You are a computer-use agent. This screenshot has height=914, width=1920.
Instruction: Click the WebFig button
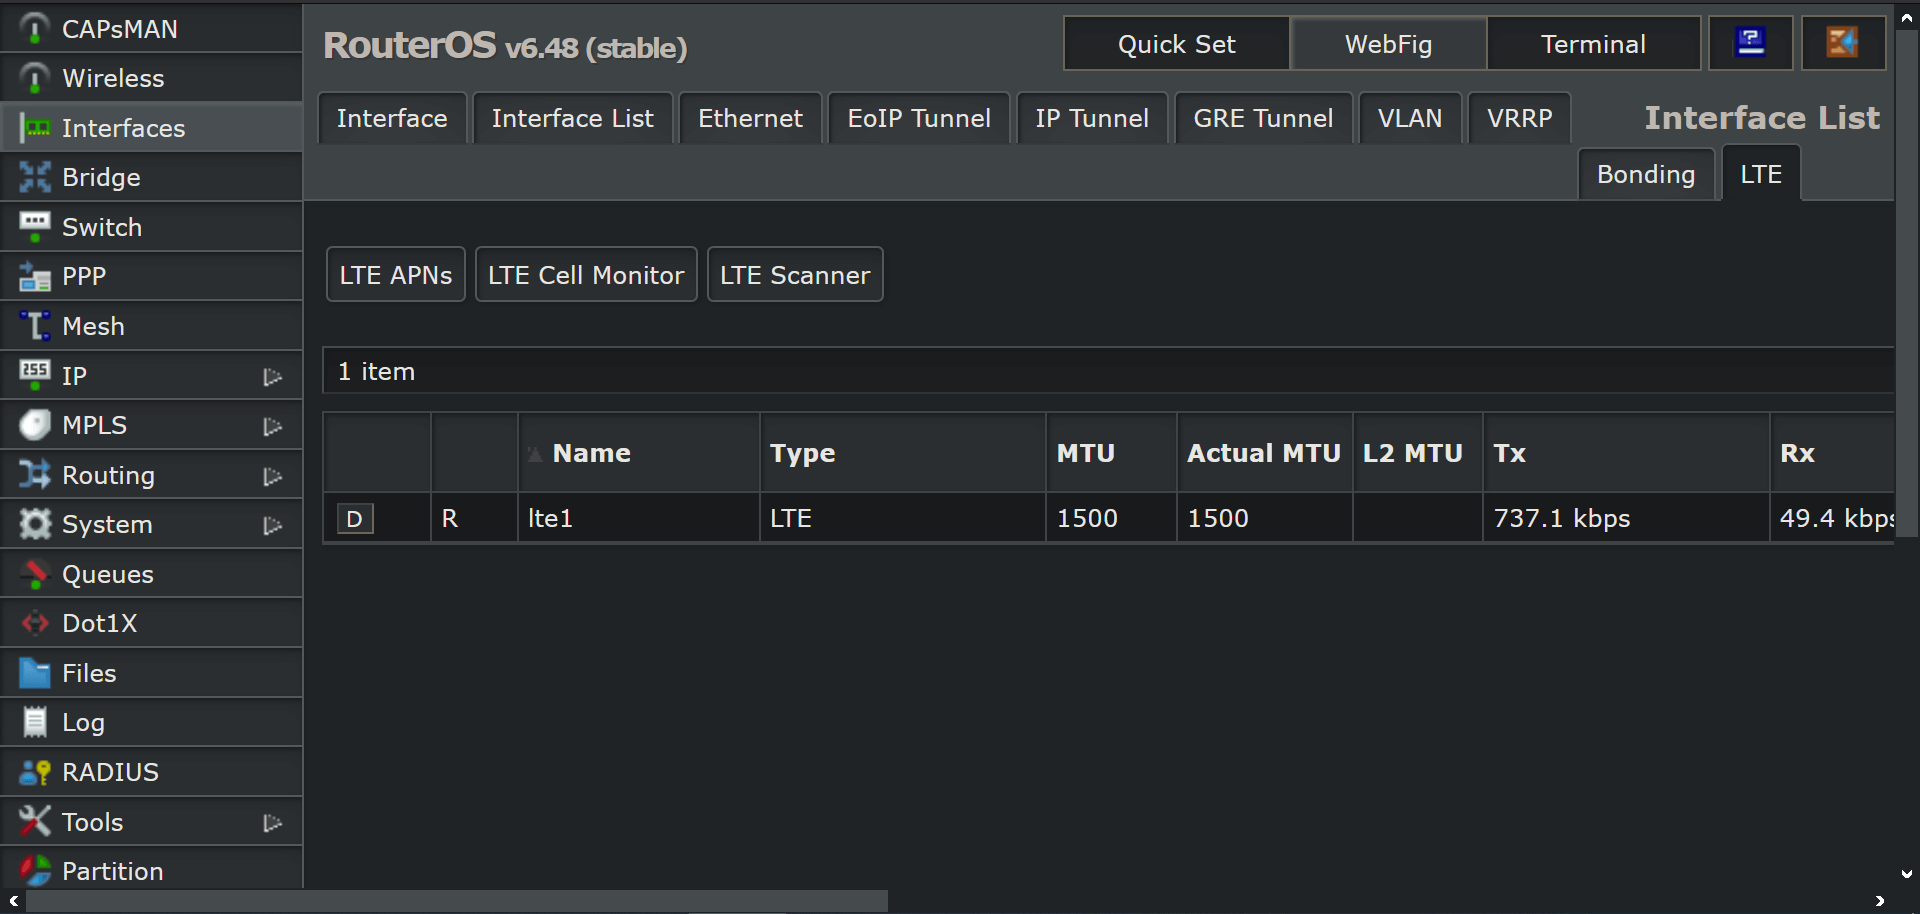point(1388,44)
